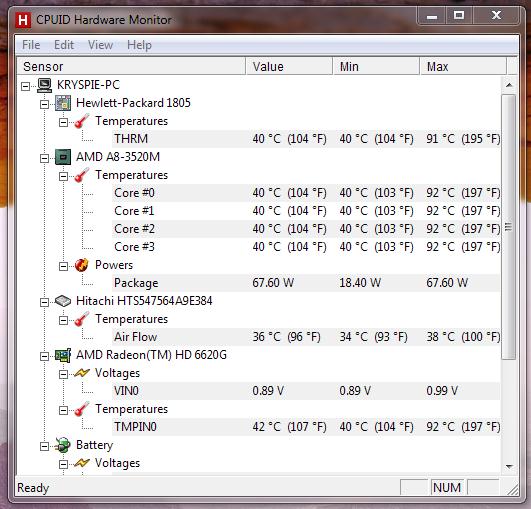Click Voltages lightning icon under AMD Radeon

82,373
